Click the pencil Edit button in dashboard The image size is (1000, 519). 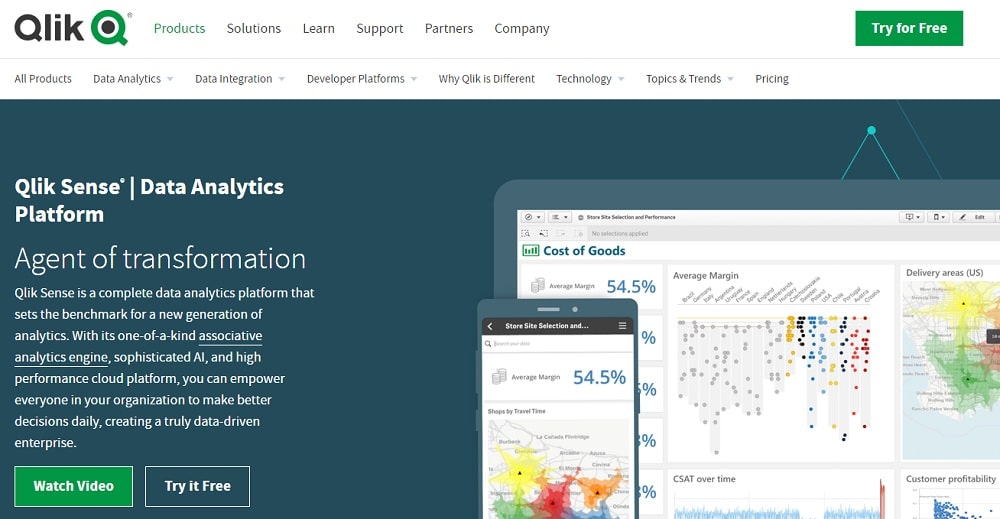pyautogui.click(x=973, y=217)
